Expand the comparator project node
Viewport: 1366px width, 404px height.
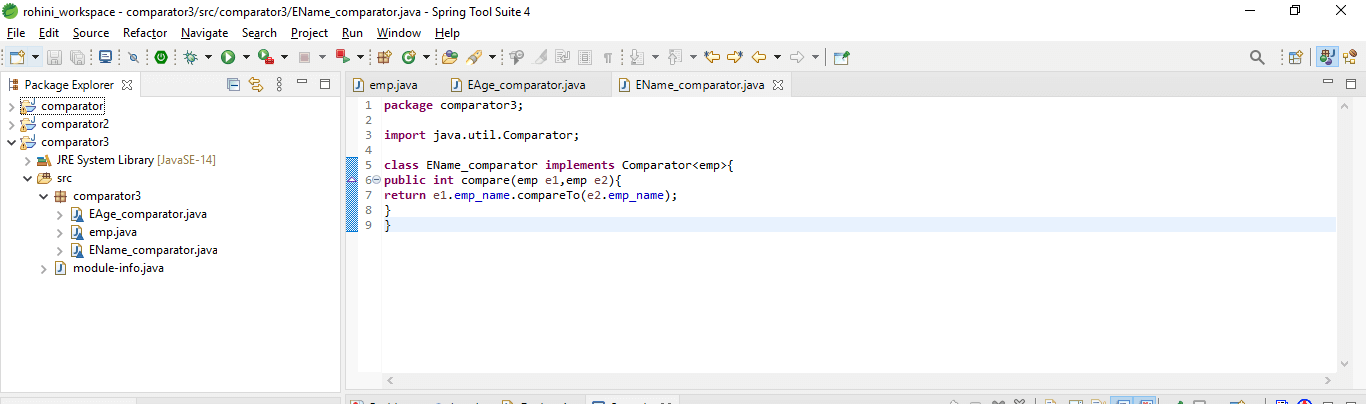click(11, 106)
